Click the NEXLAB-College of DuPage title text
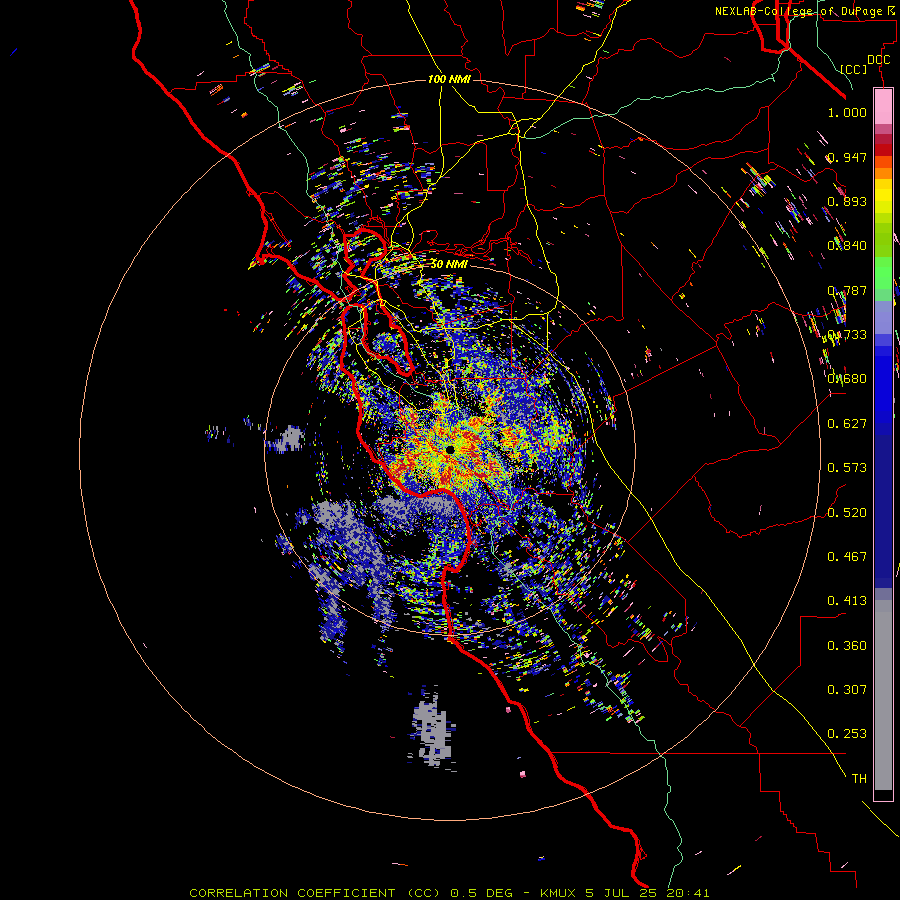The height and width of the screenshot is (900, 900). click(807, 11)
